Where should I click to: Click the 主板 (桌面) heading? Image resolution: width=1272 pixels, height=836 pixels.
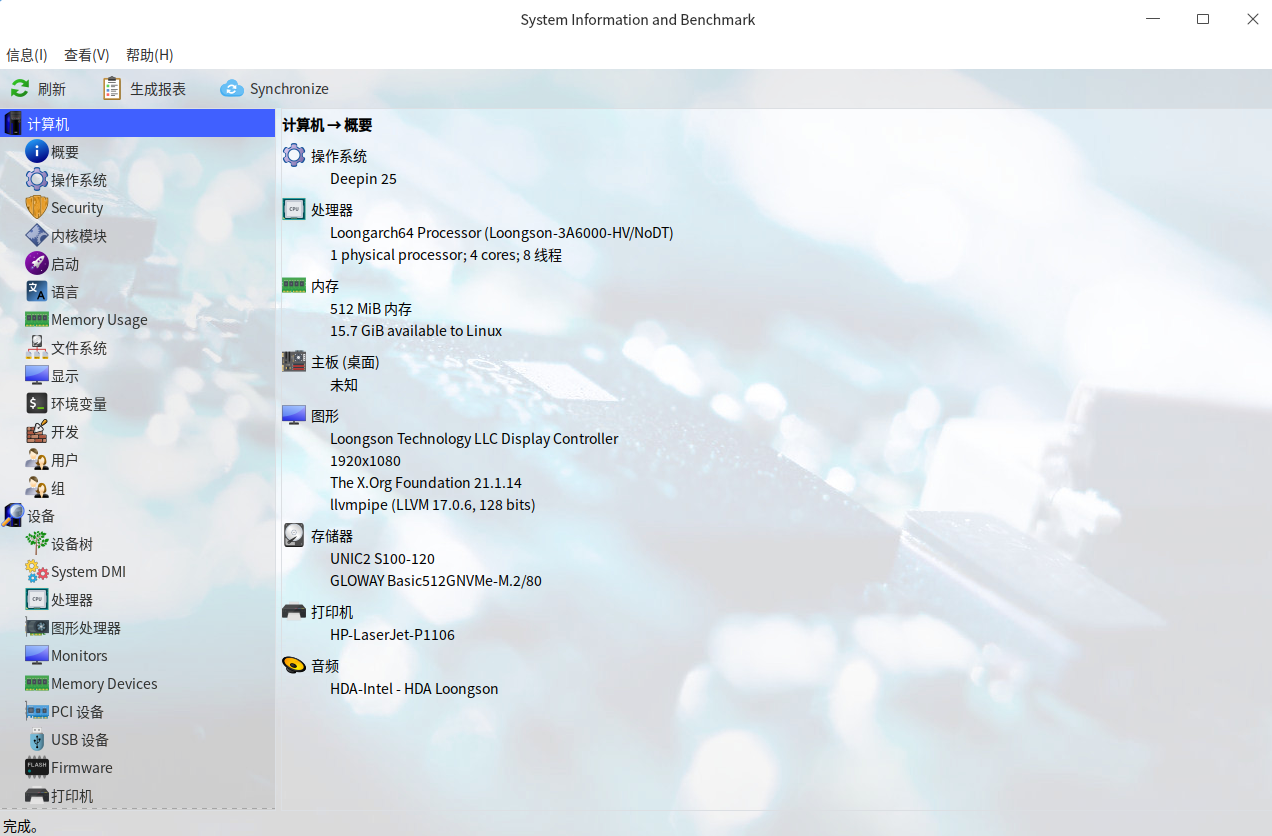(345, 362)
